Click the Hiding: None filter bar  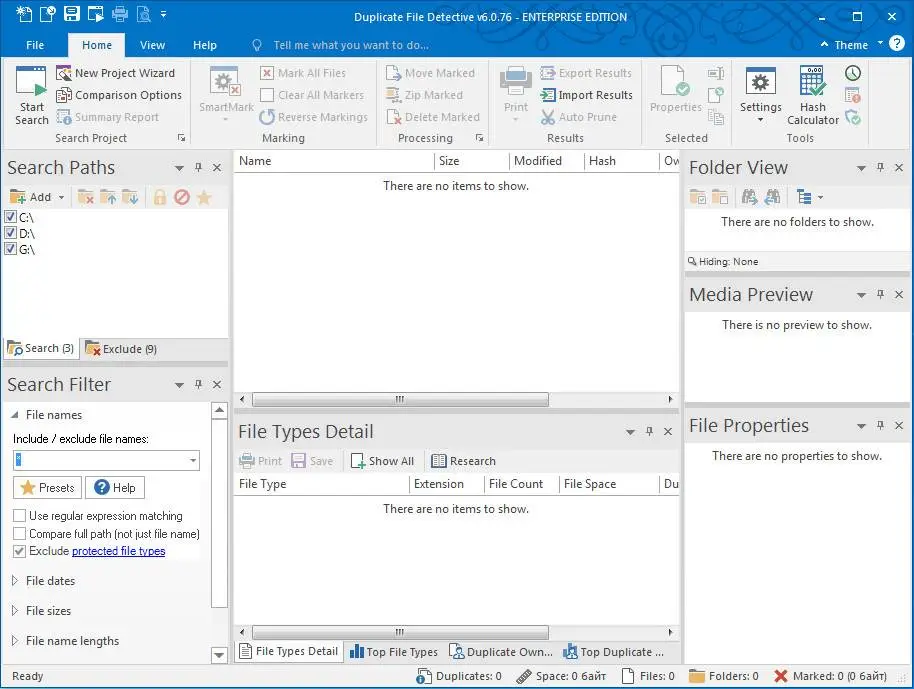797,262
